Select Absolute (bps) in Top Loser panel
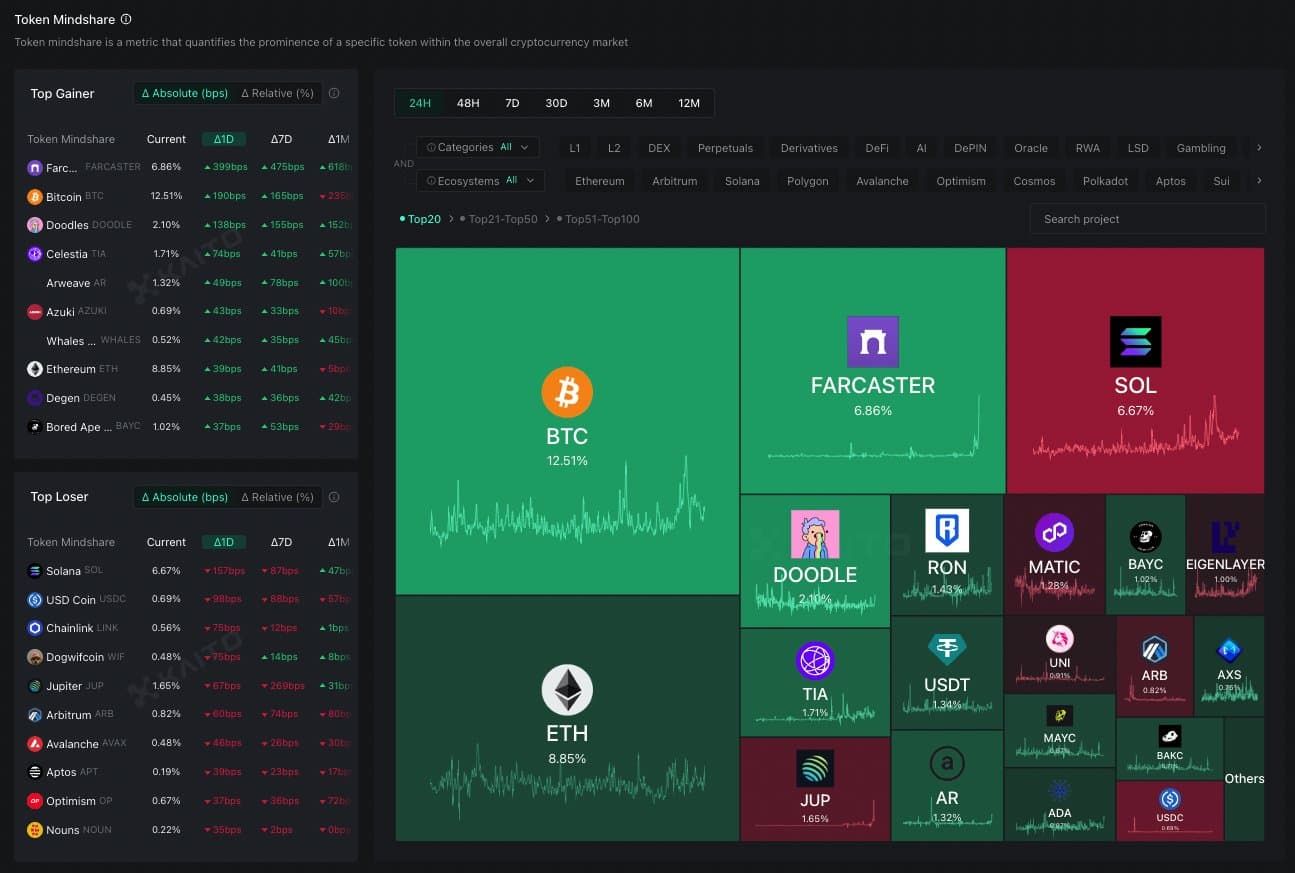Screen dimensions: 1295x873 (185, 497)
